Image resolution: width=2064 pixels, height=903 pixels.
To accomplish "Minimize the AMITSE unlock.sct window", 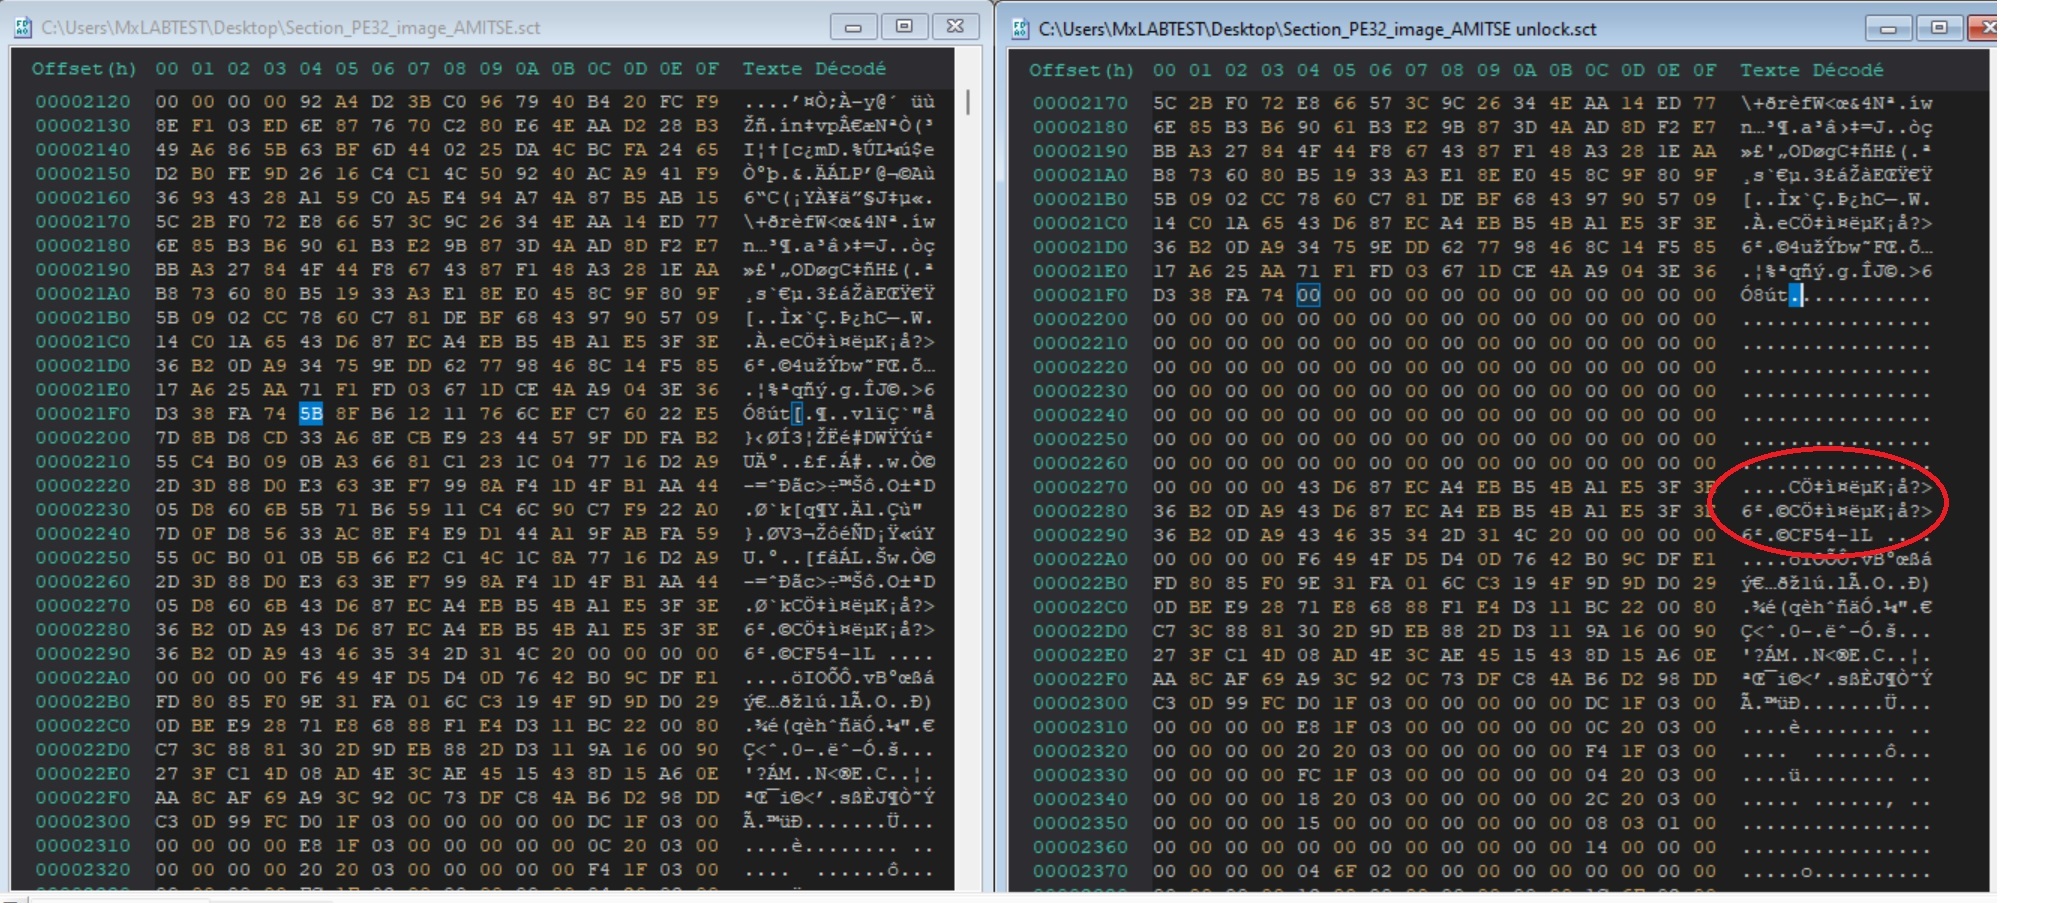I will pyautogui.click(x=1888, y=28).
